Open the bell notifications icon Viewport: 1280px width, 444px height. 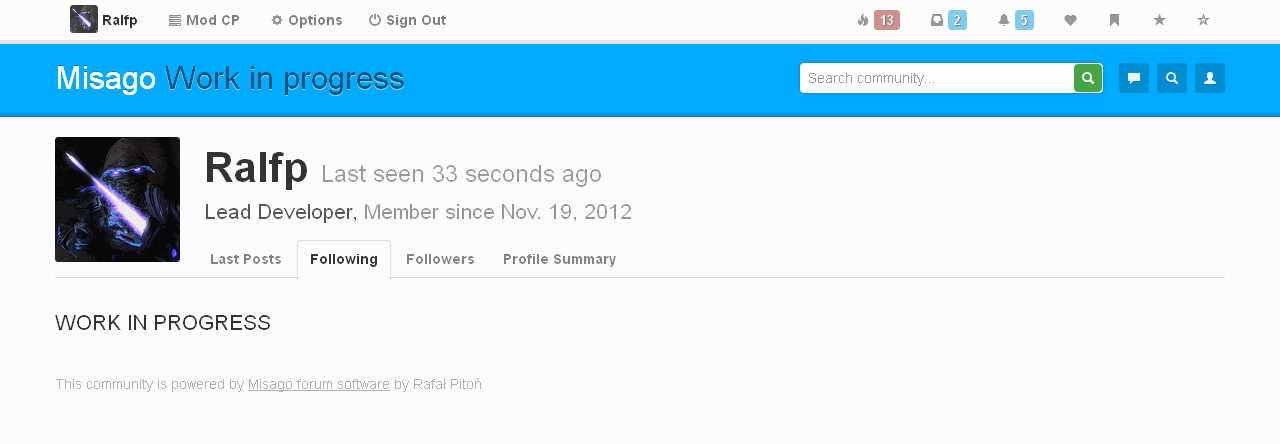click(1015, 20)
